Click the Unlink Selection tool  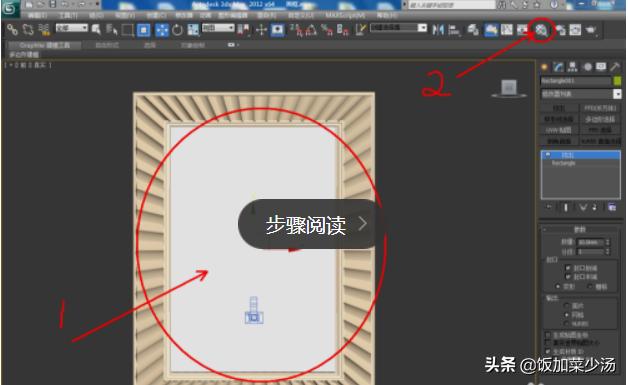(x=28, y=30)
